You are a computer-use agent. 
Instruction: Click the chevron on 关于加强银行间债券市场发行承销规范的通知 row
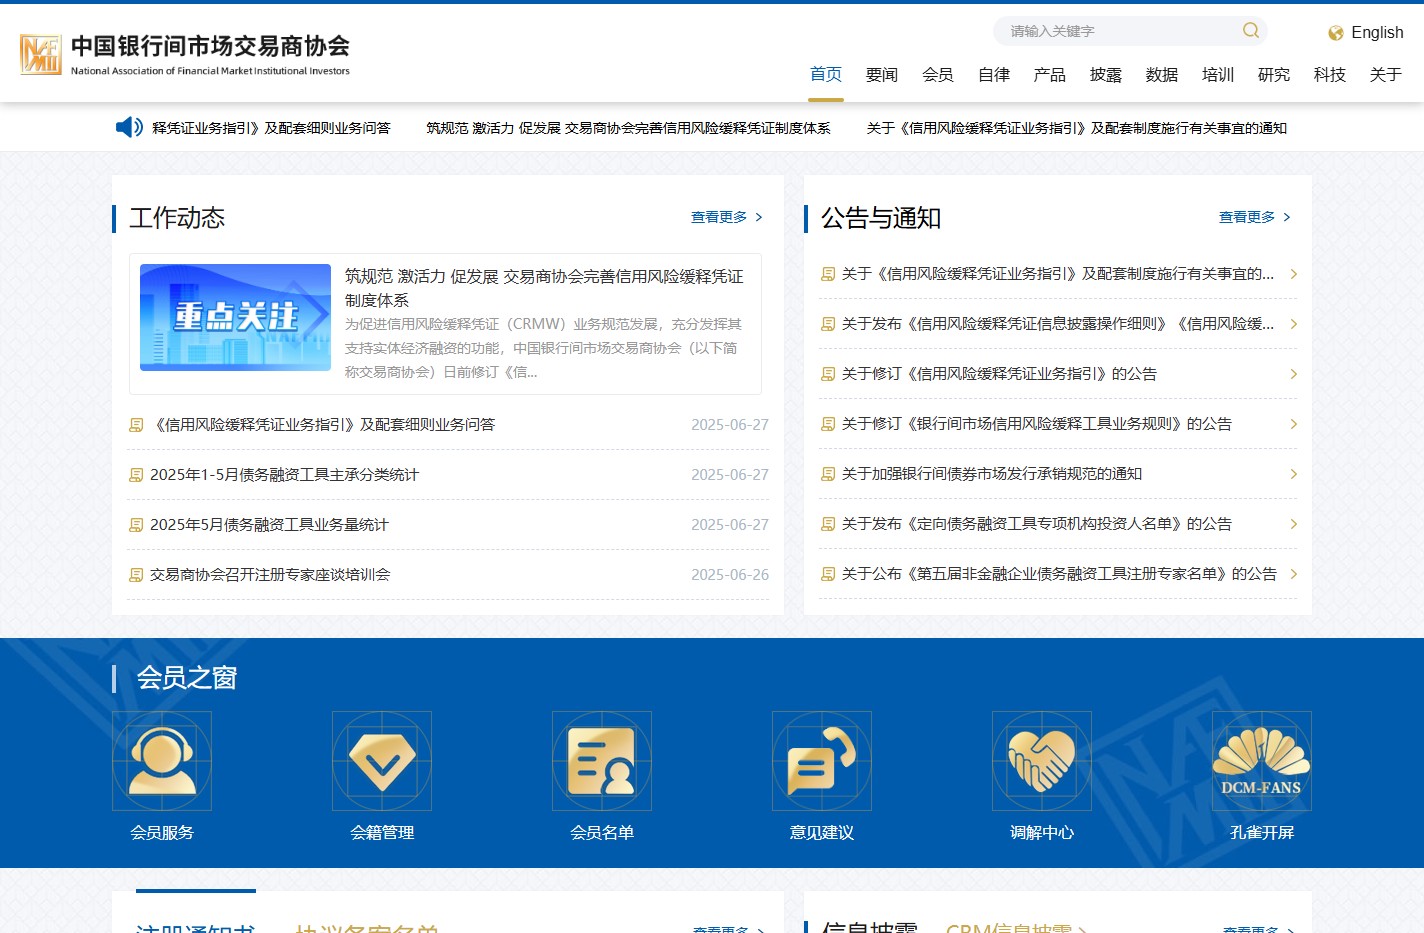click(1293, 474)
